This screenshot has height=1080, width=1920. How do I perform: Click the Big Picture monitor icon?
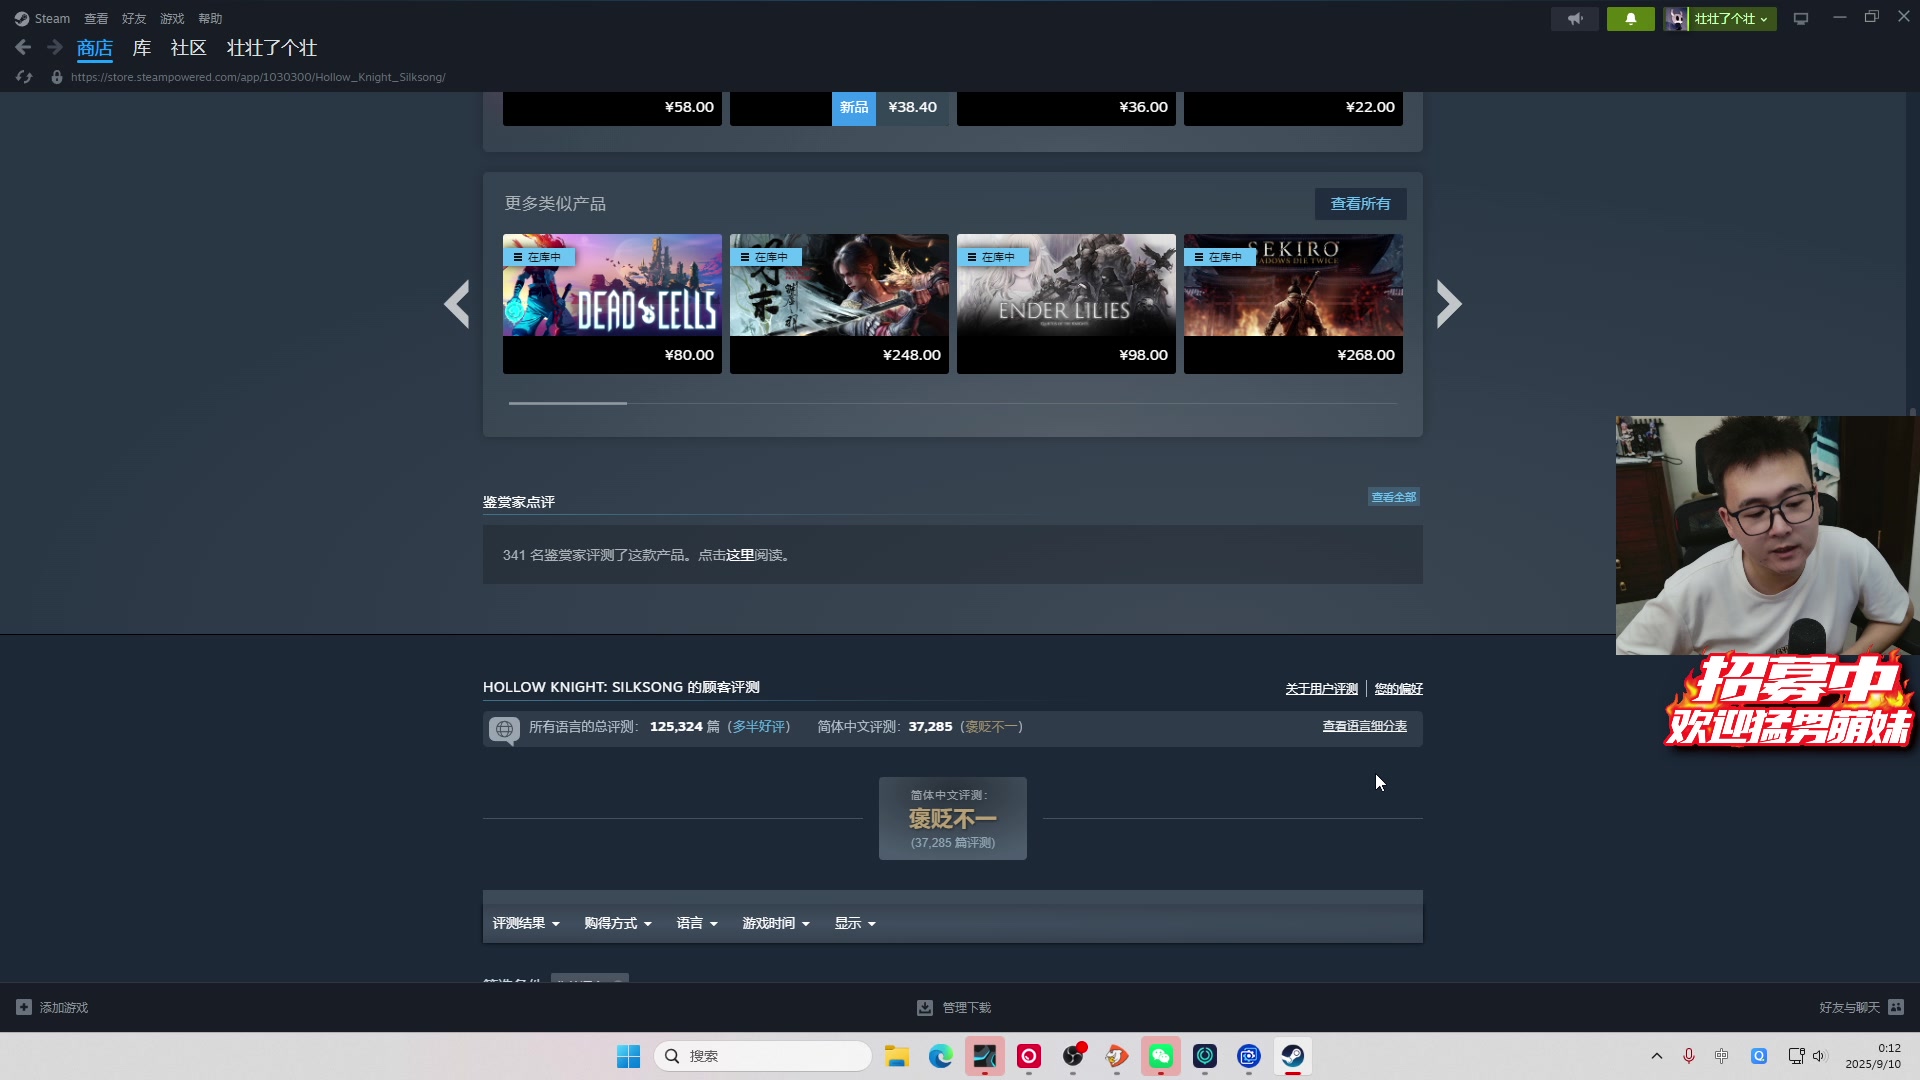(1800, 19)
